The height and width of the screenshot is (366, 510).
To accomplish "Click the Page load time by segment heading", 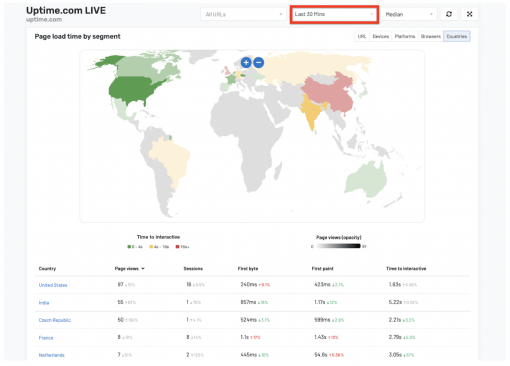I will pos(77,36).
